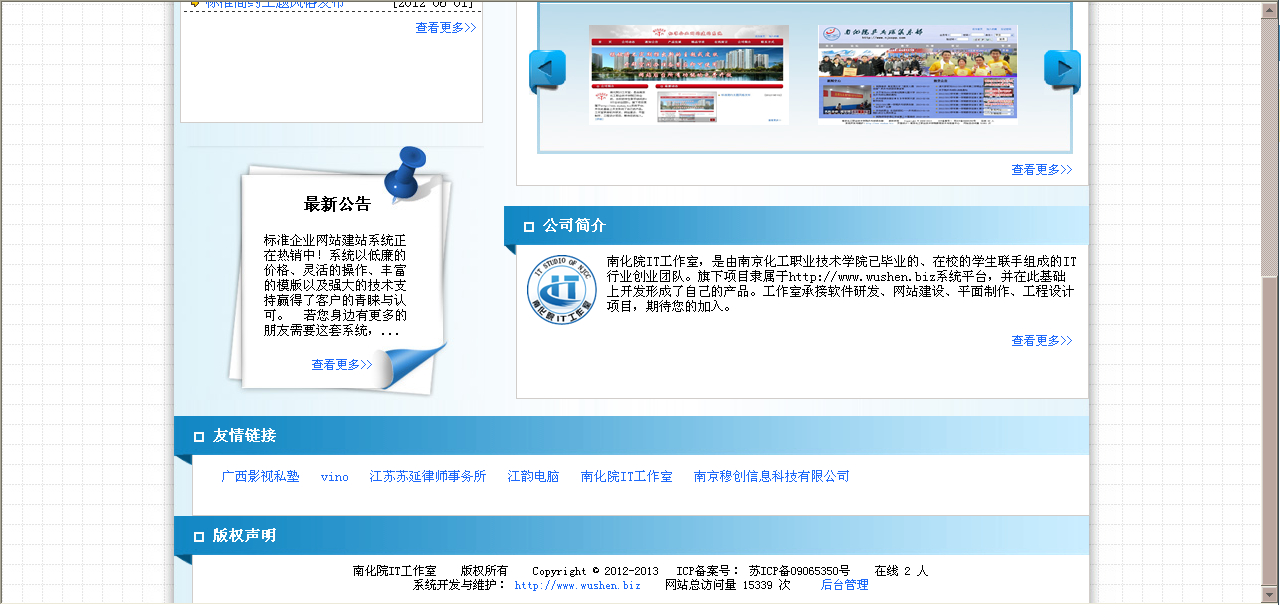
Task: Click 查看更多 under the 最新公告 notice
Action: click(x=341, y=365)
